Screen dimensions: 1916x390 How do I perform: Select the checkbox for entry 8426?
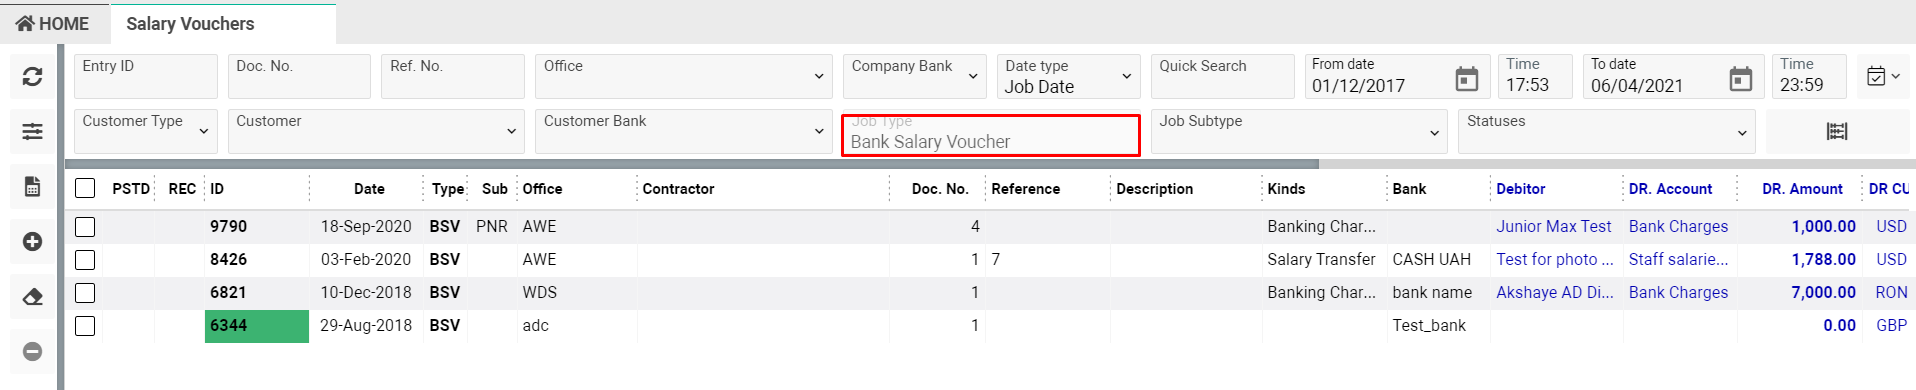(85, 260)
